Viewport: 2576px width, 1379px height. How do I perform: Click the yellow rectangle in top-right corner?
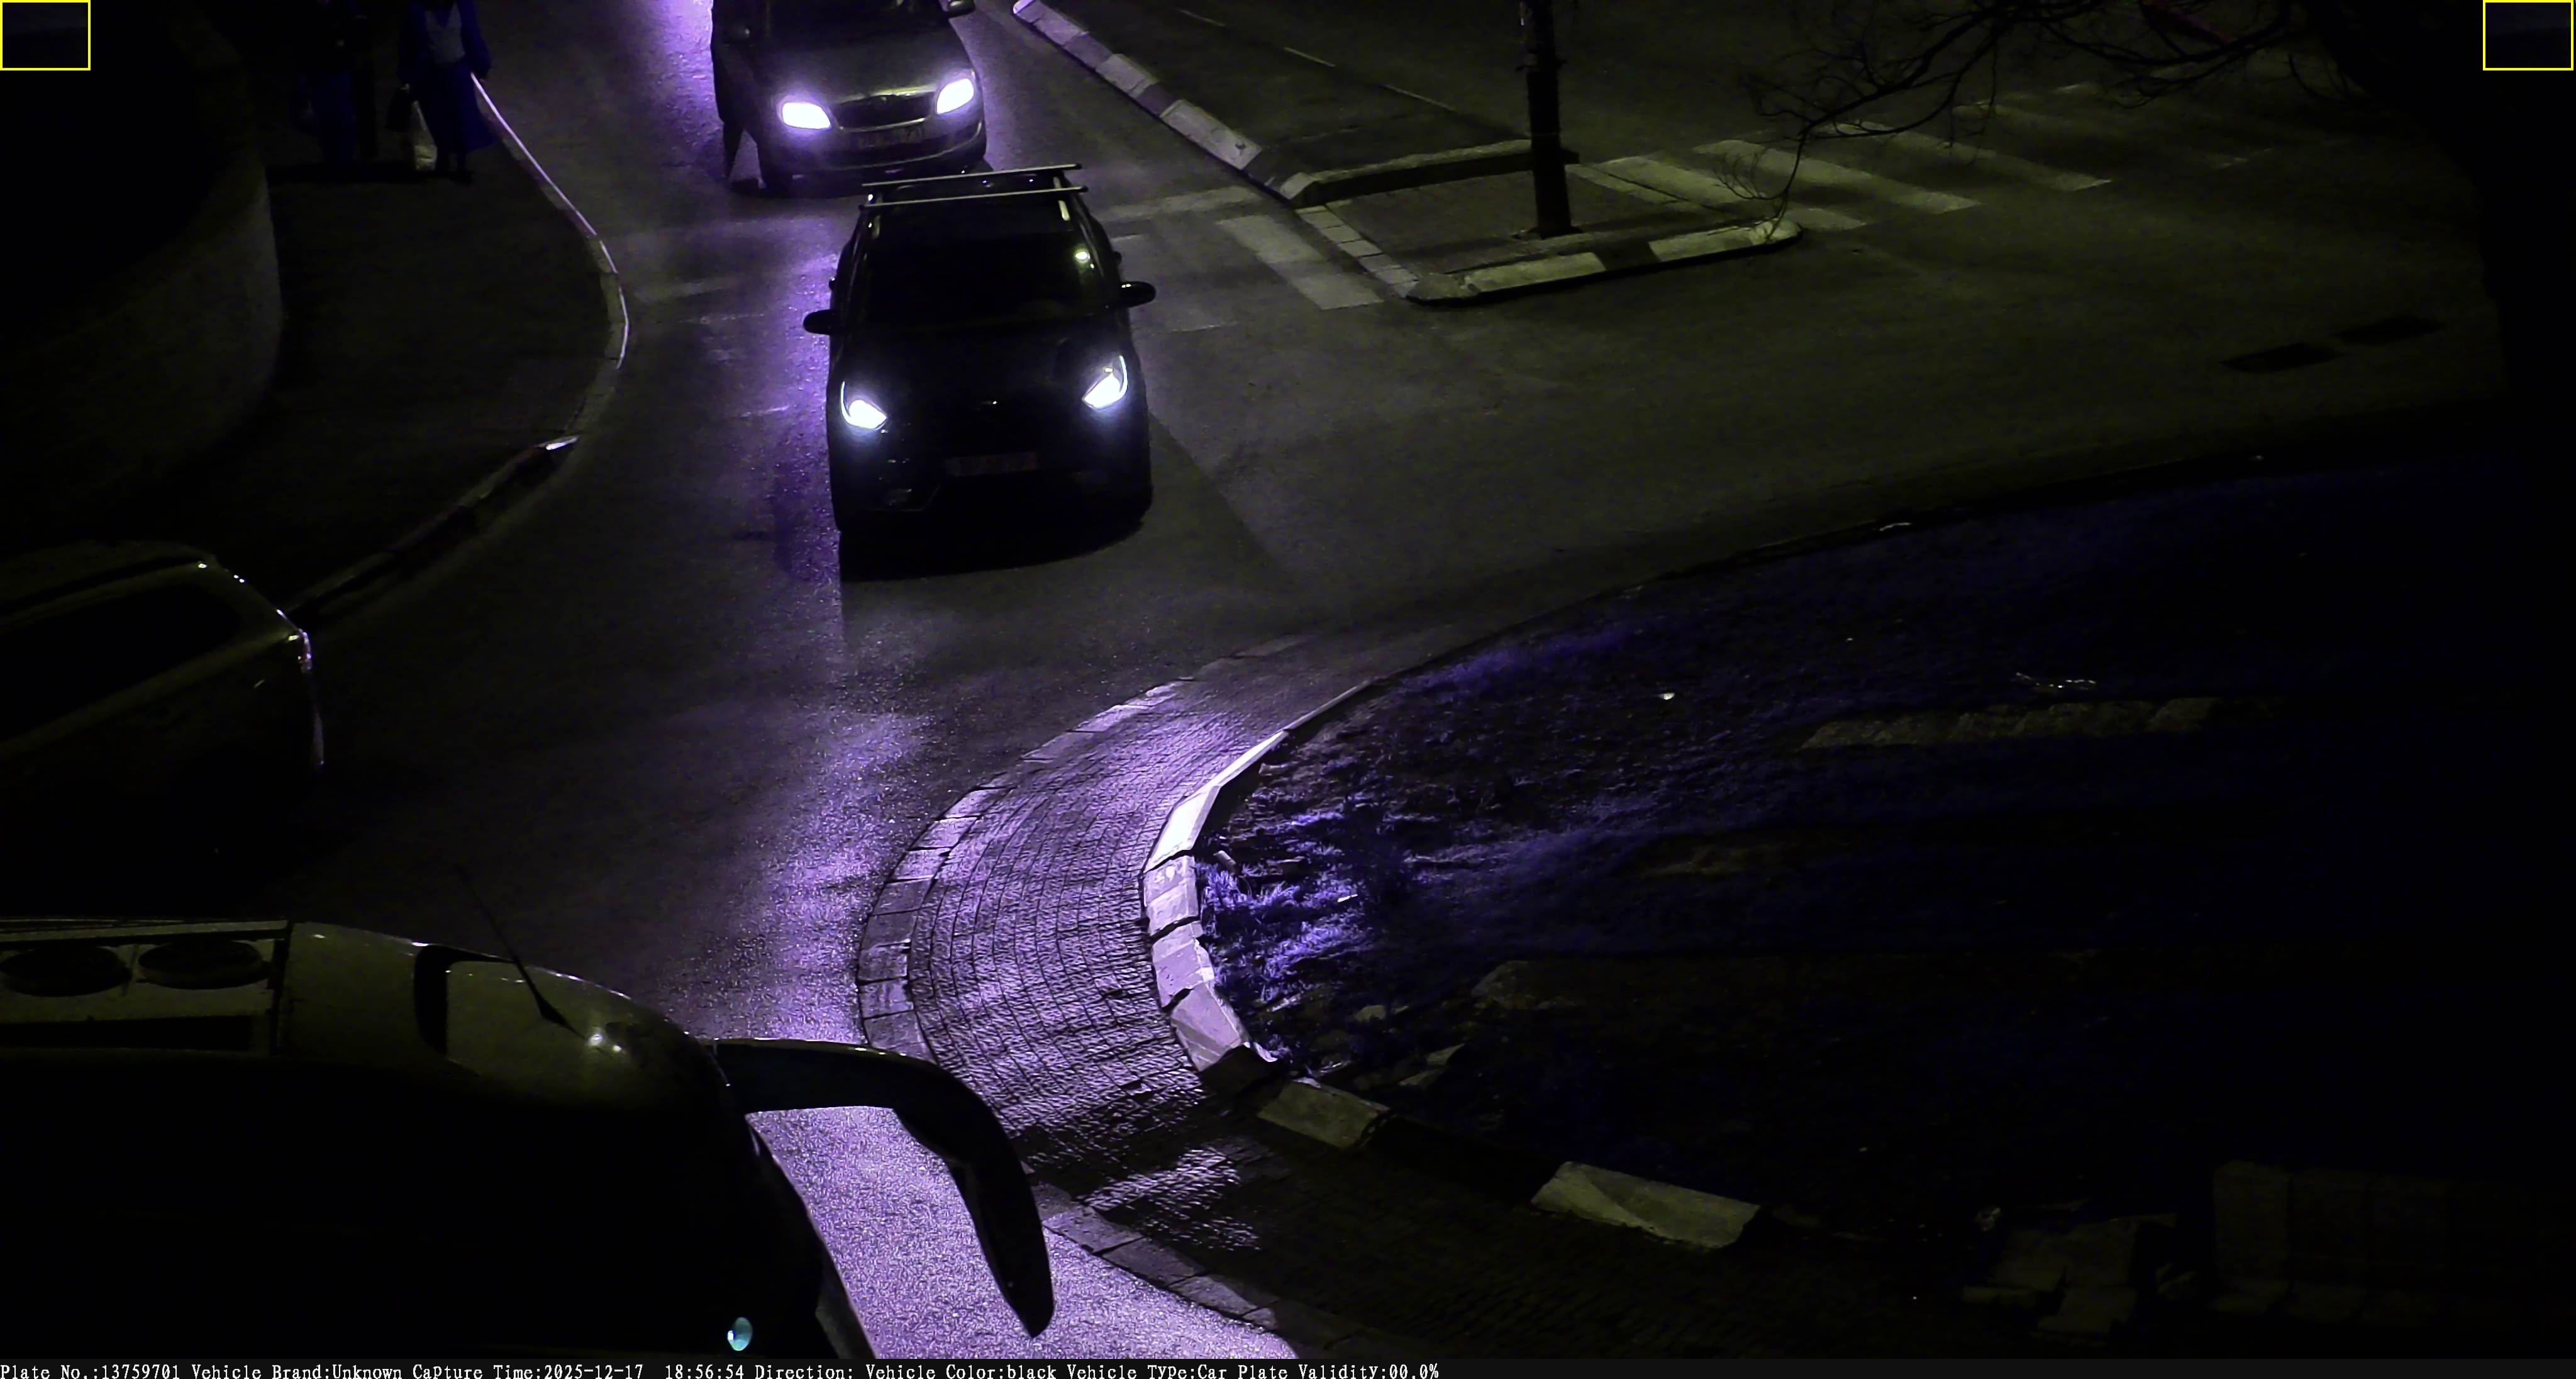[2528, 35]
